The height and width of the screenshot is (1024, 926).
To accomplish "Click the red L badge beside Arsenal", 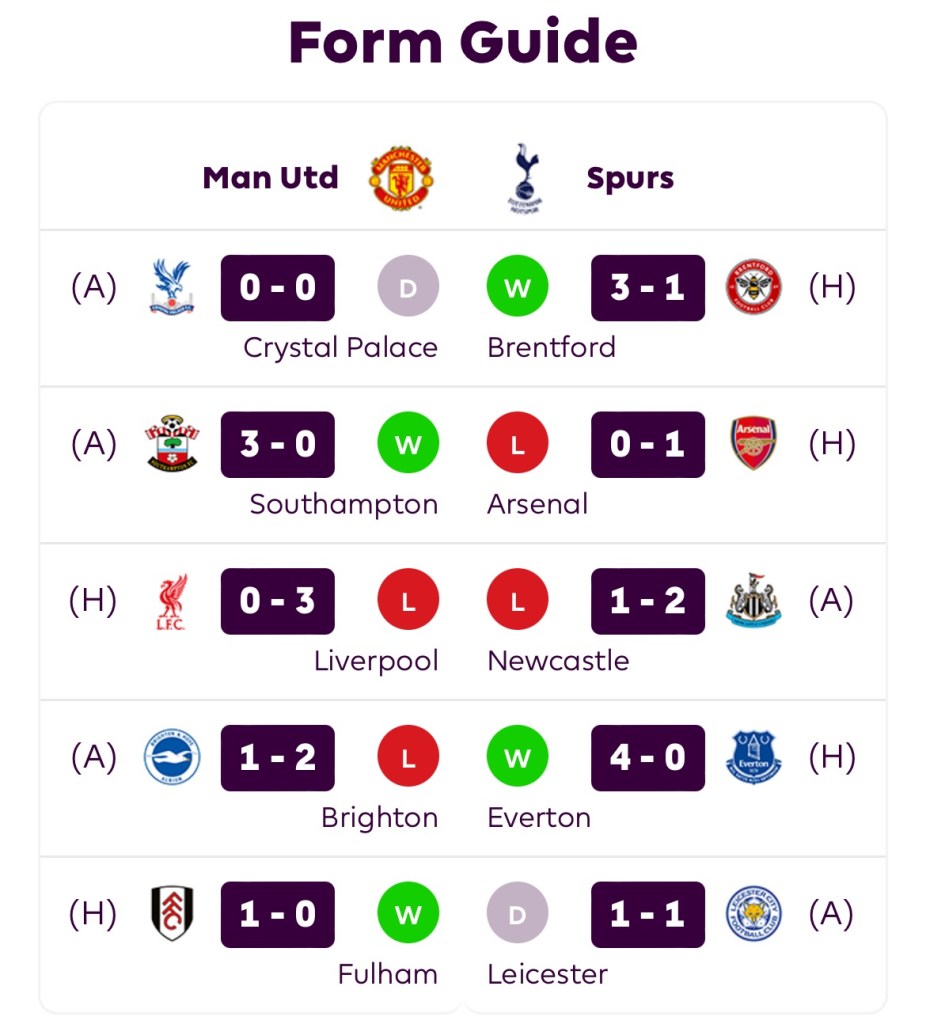I will click(x=517, y=444).
